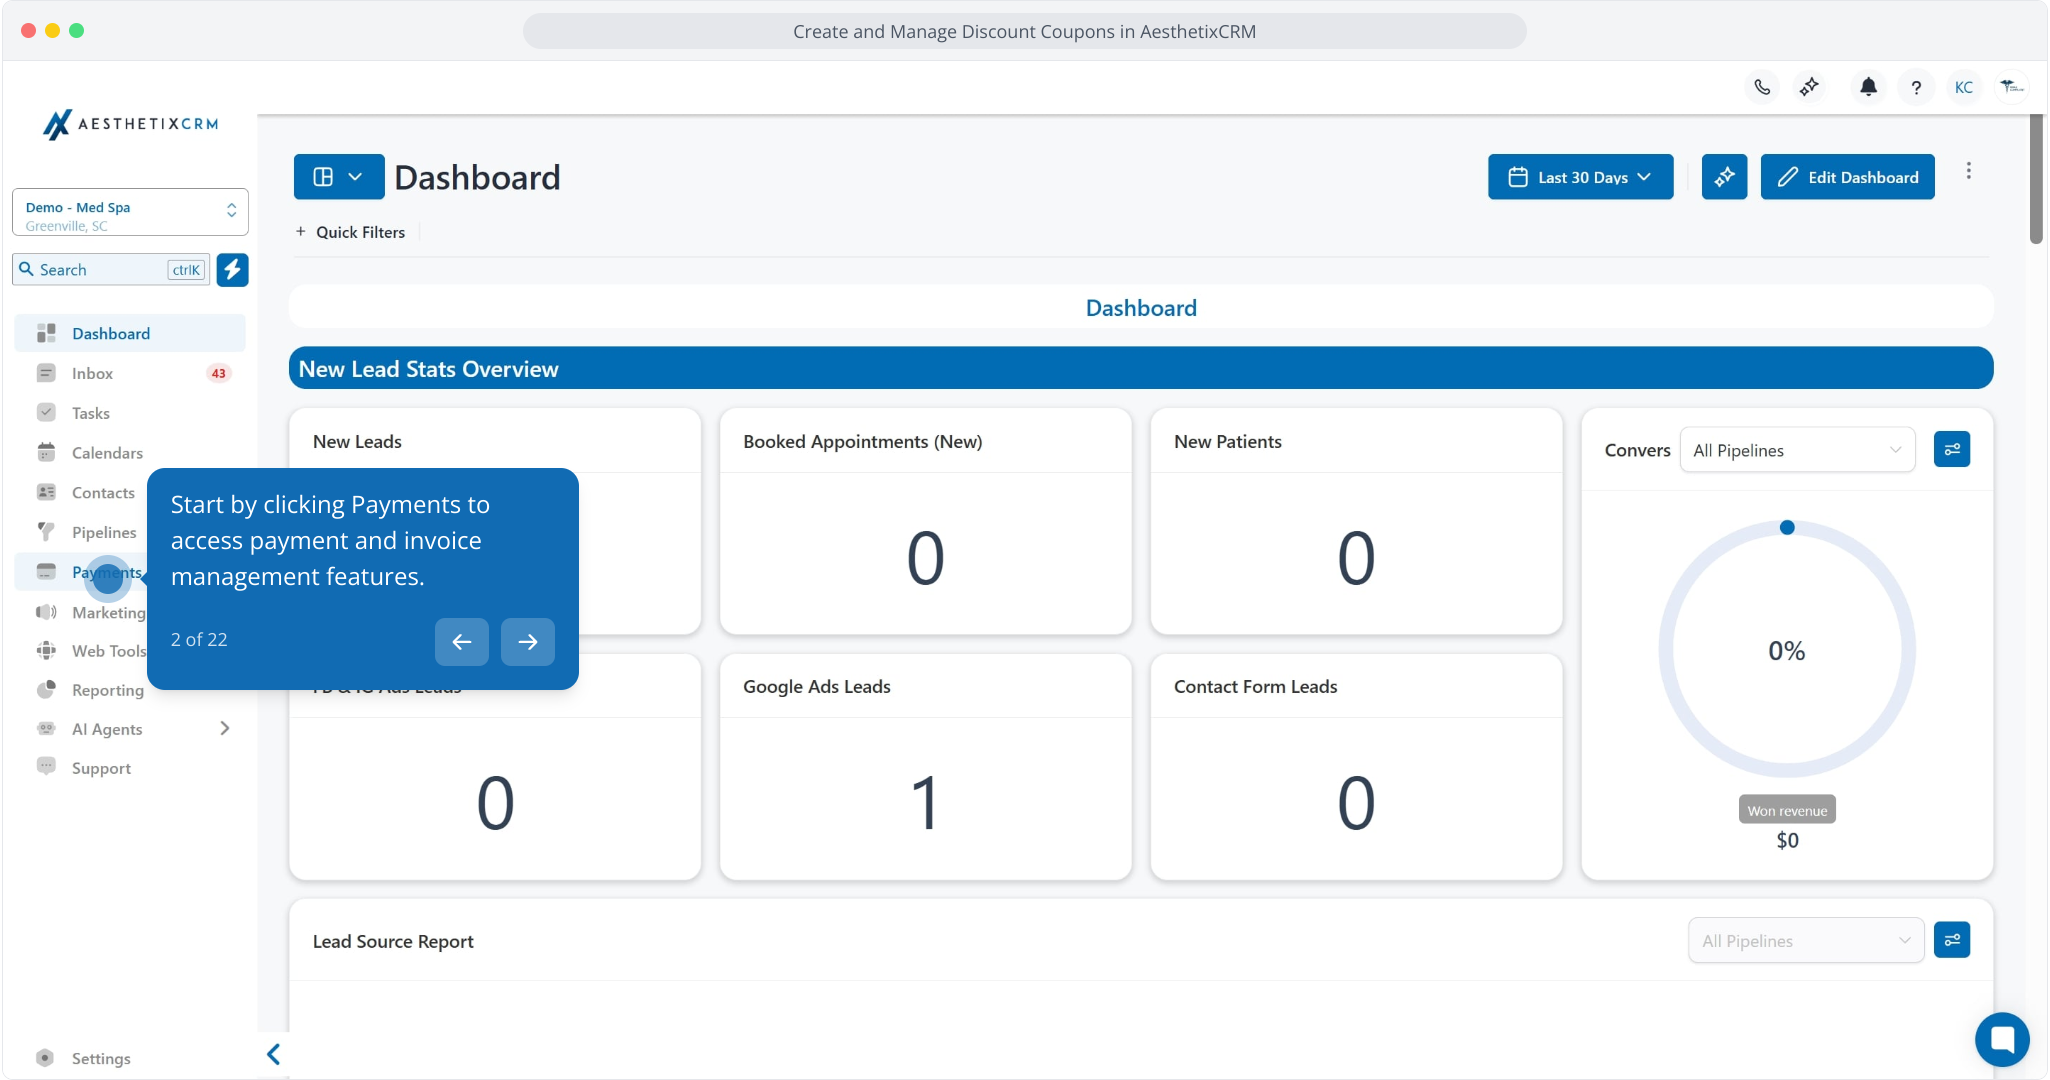Click next arrow in the tour tooltip
2050x1080 pixels.
pyautogui.click(x=527, y=642)
